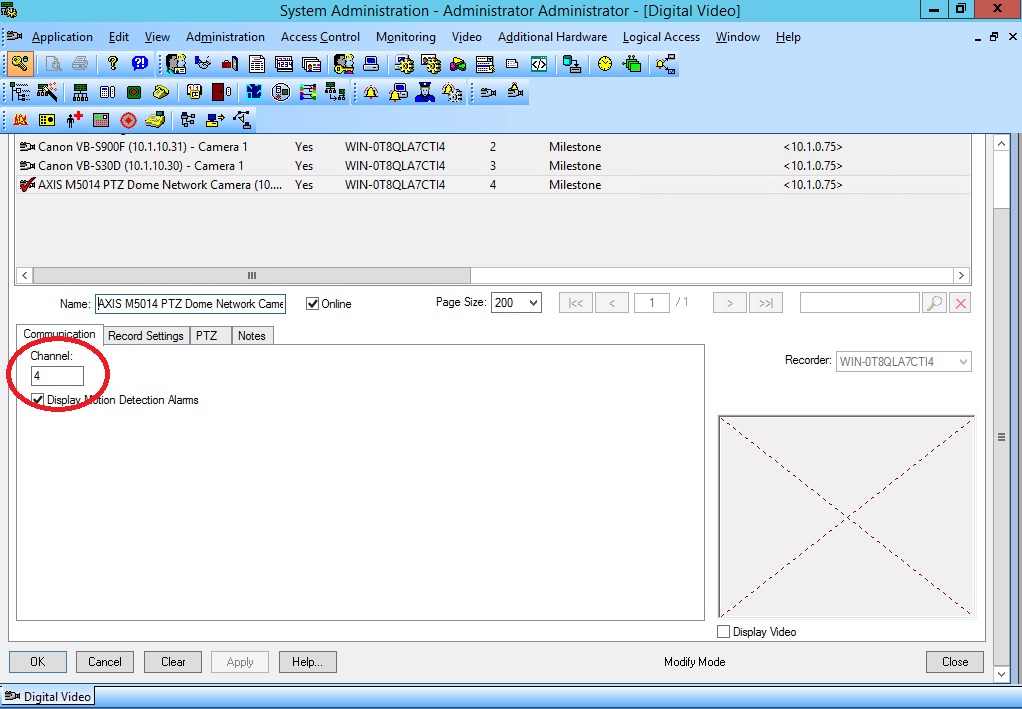This screenshot has width=1022, height=709.
Task: Click the police officer monitoring icon
Action: pos(425,91)
